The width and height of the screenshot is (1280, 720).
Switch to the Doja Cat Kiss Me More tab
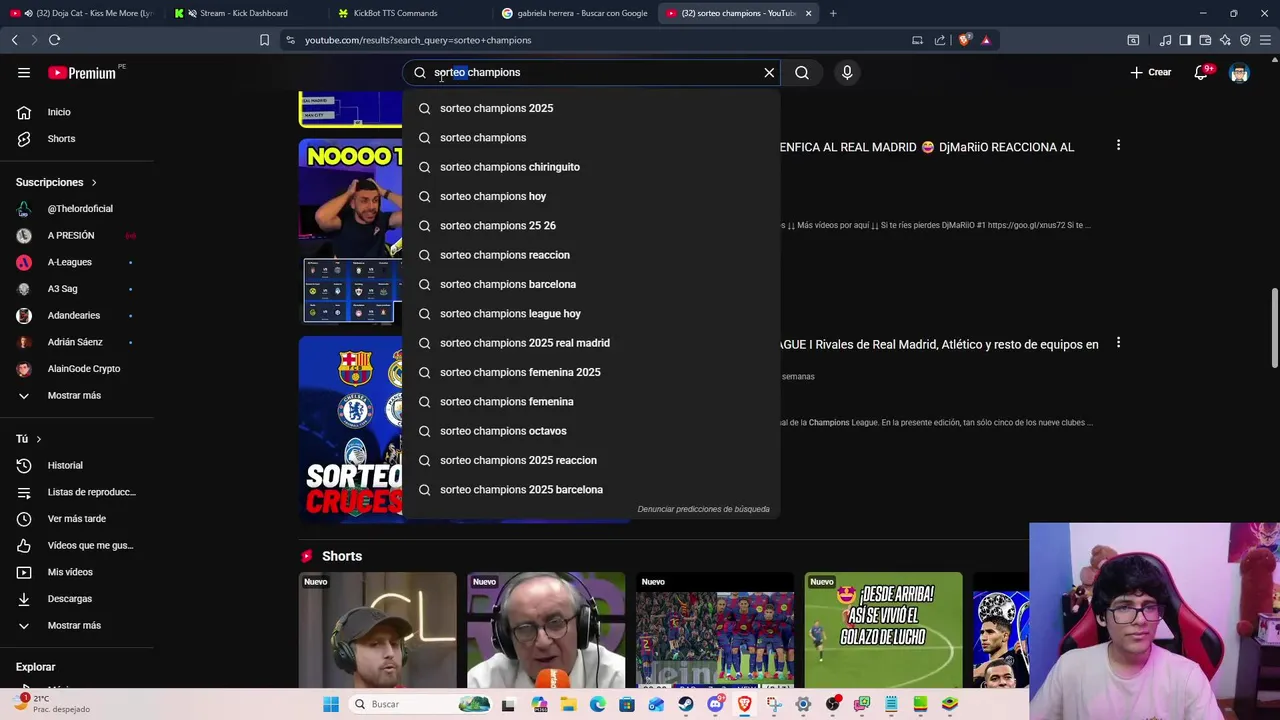point(82,13)
